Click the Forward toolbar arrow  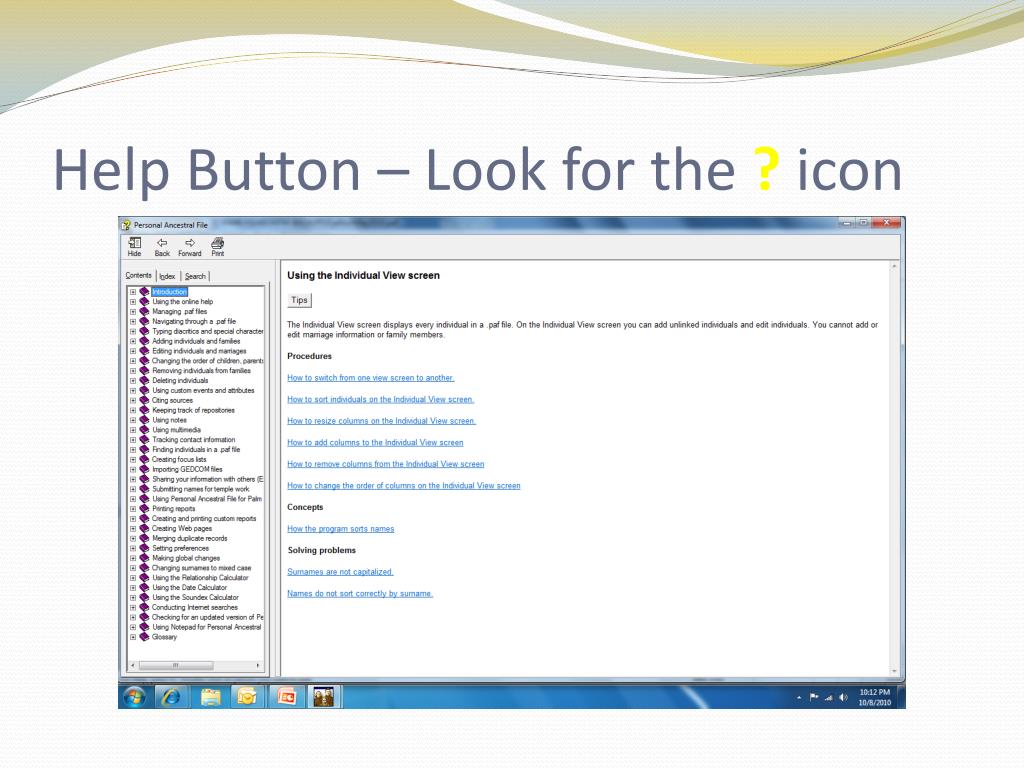pyautogui.click(x=189, y=247)
